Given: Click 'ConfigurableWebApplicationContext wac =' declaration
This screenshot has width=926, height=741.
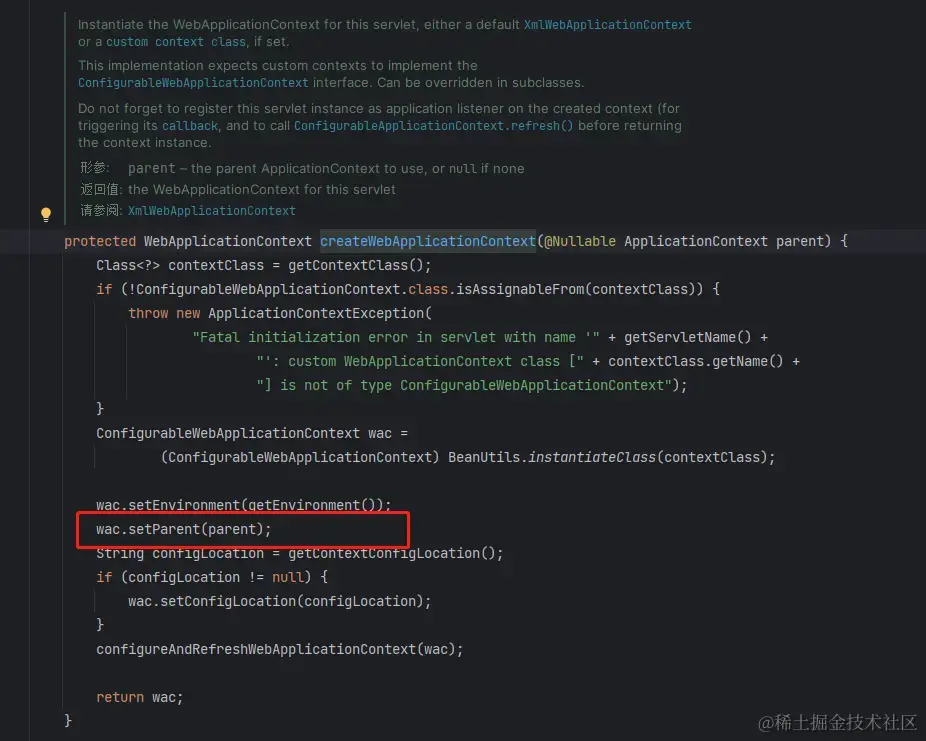Looking at the screenshot, I should (x=252, y=433).
